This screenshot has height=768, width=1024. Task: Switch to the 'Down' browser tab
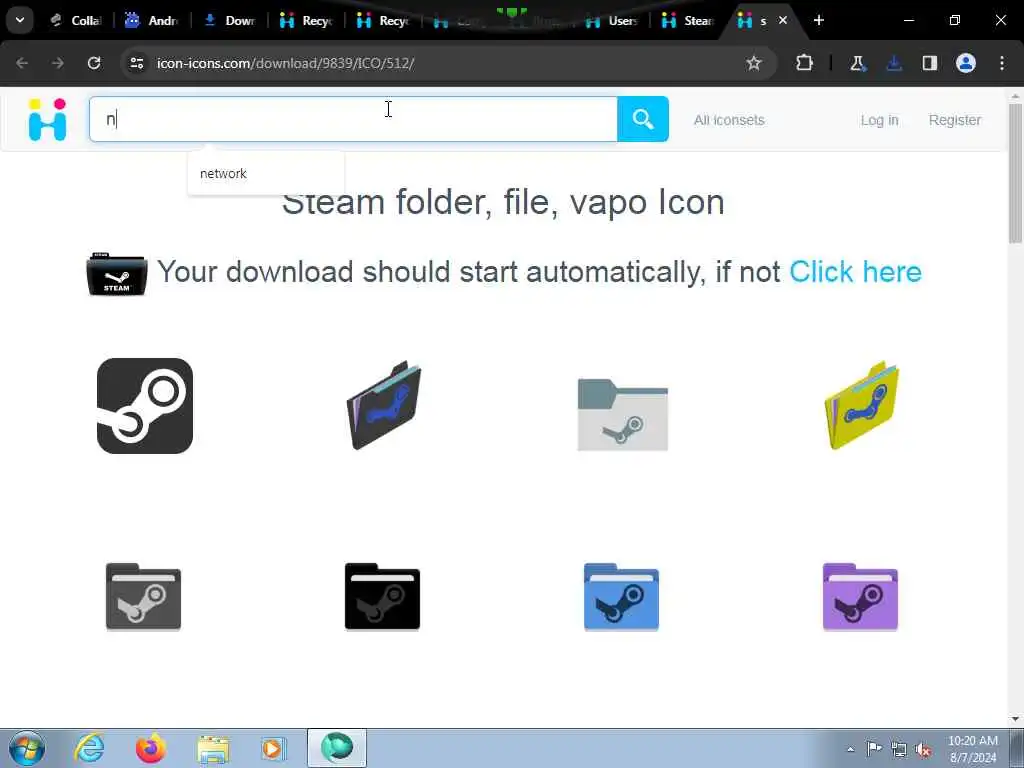(230, 21)
